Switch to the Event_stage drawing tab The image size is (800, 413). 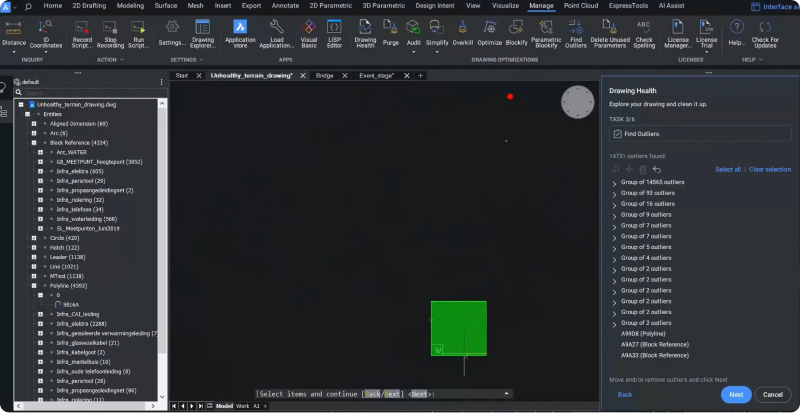(377, 76)
